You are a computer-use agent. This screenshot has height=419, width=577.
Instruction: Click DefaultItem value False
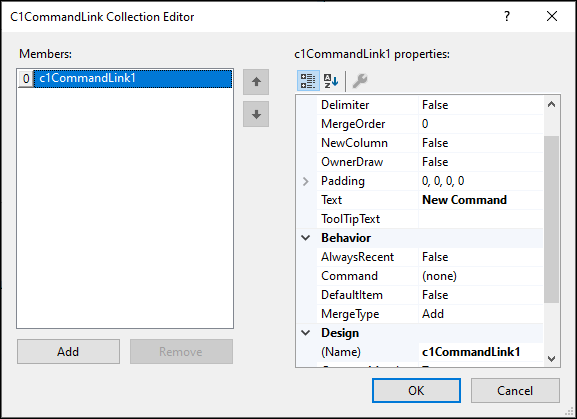pyautogui.click(x=435, y=295)
